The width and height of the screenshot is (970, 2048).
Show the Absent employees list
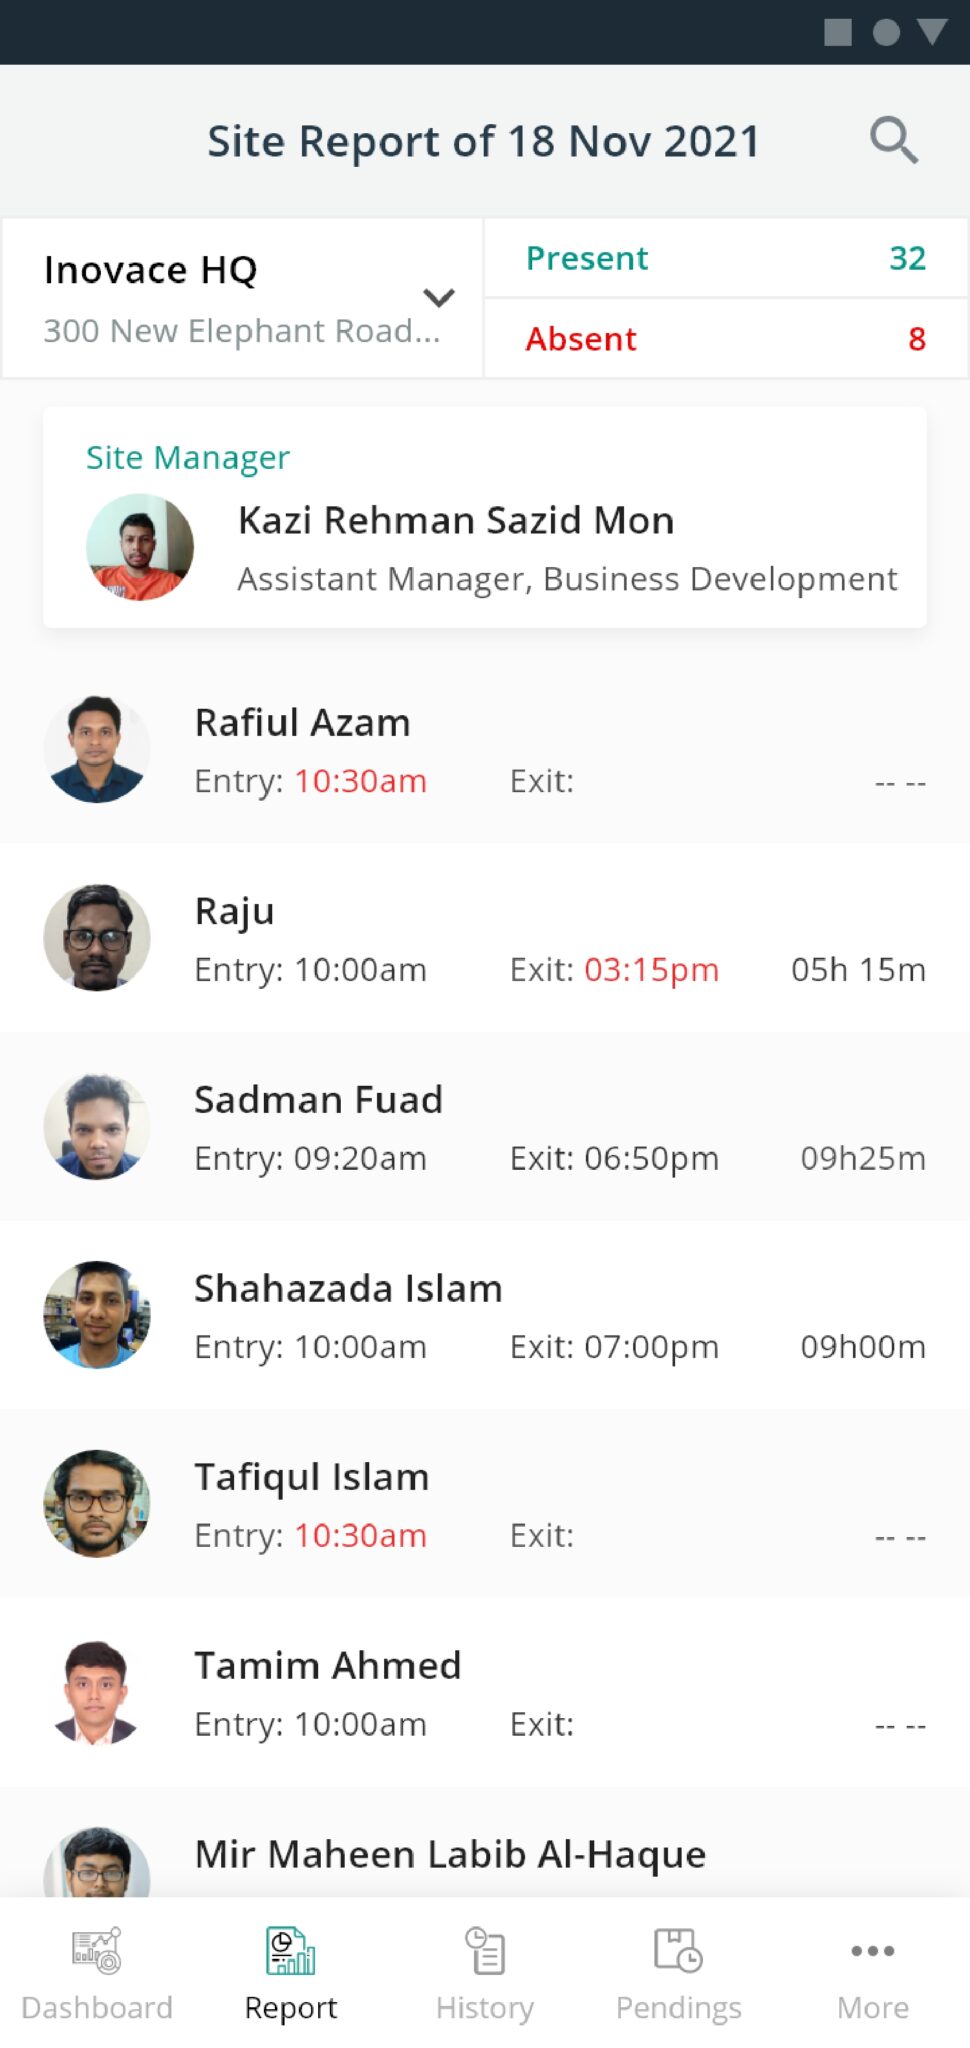pos(726,339)
